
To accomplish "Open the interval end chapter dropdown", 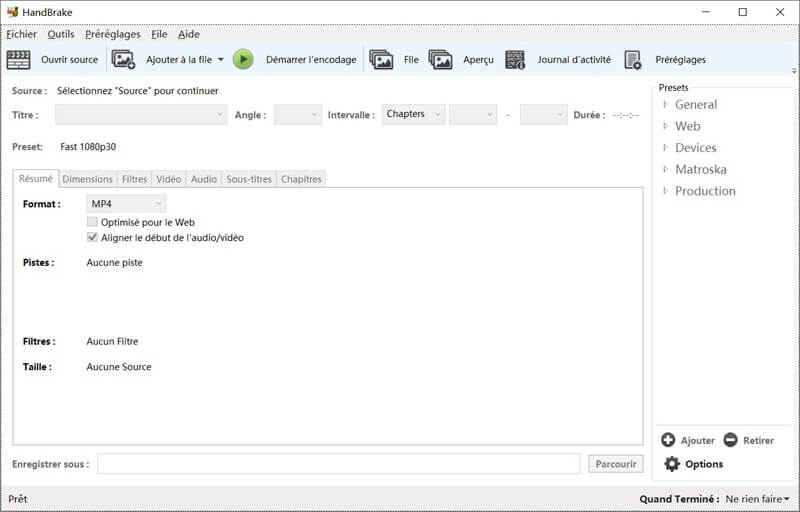I will [x=543, y=115].
